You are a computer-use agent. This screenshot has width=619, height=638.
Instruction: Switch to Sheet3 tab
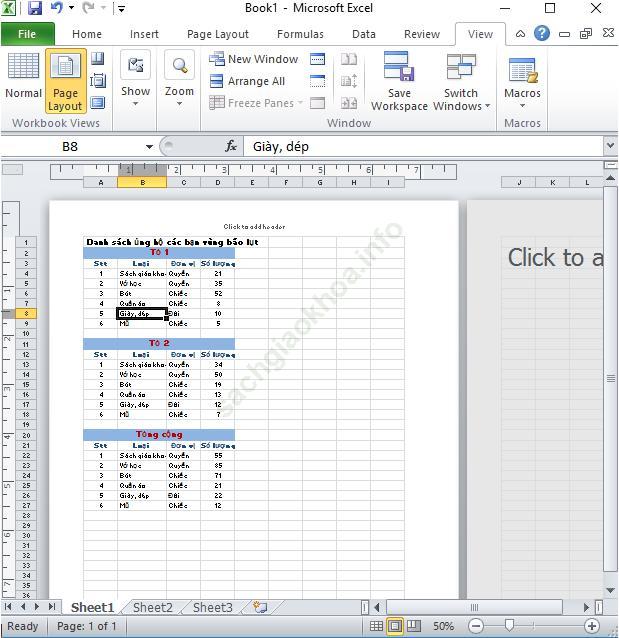[x=212, y=607]
